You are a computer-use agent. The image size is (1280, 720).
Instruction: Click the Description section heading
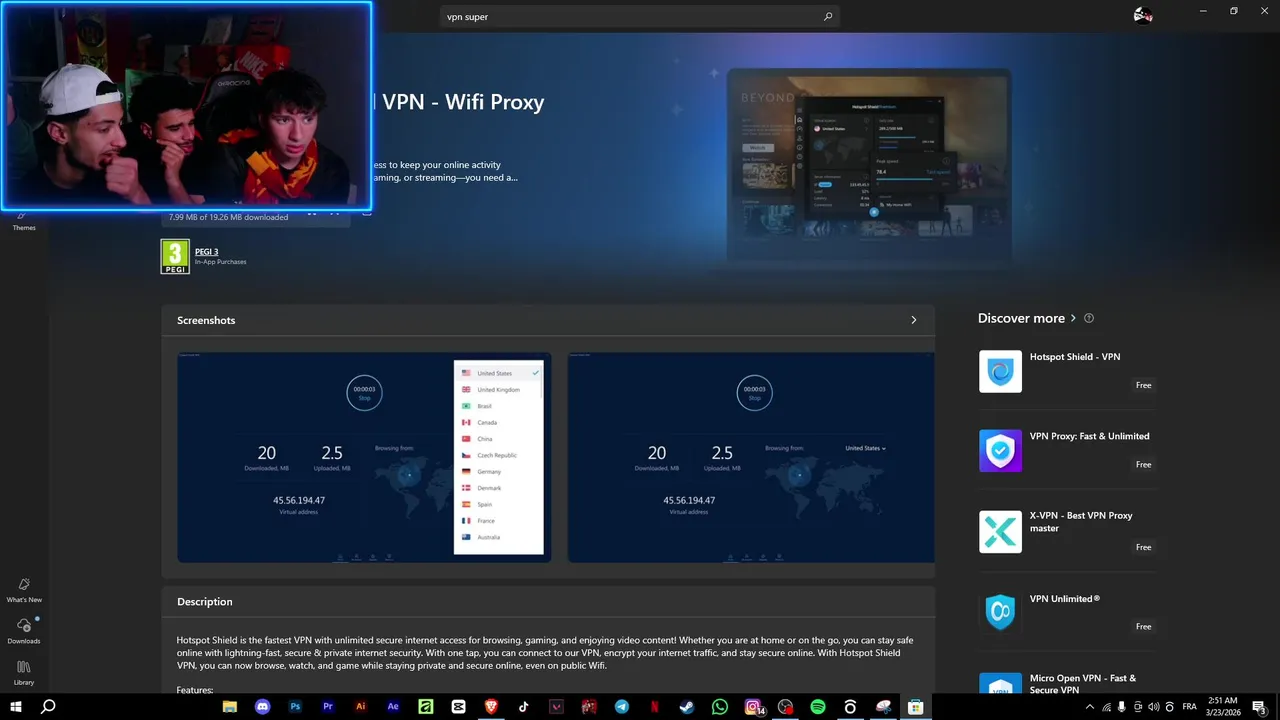205,602
